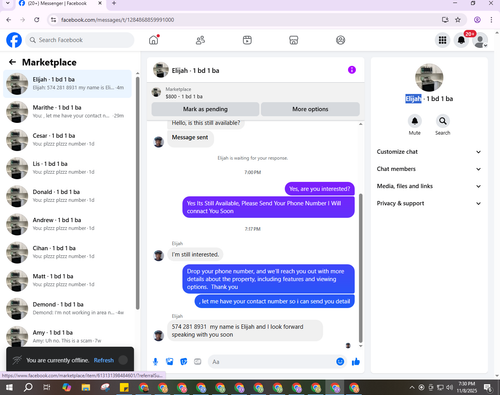Open the Cihan conversation
The height and width of the screenshot is (395, 500).
68,252
